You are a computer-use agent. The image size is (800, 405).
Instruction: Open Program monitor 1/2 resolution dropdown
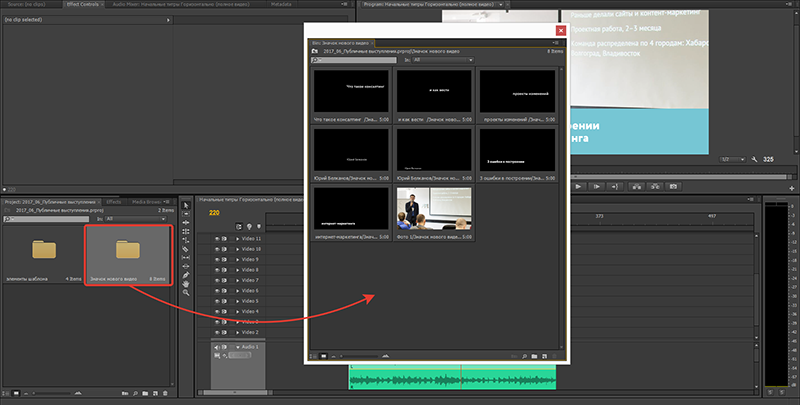(x=734, y=159)
